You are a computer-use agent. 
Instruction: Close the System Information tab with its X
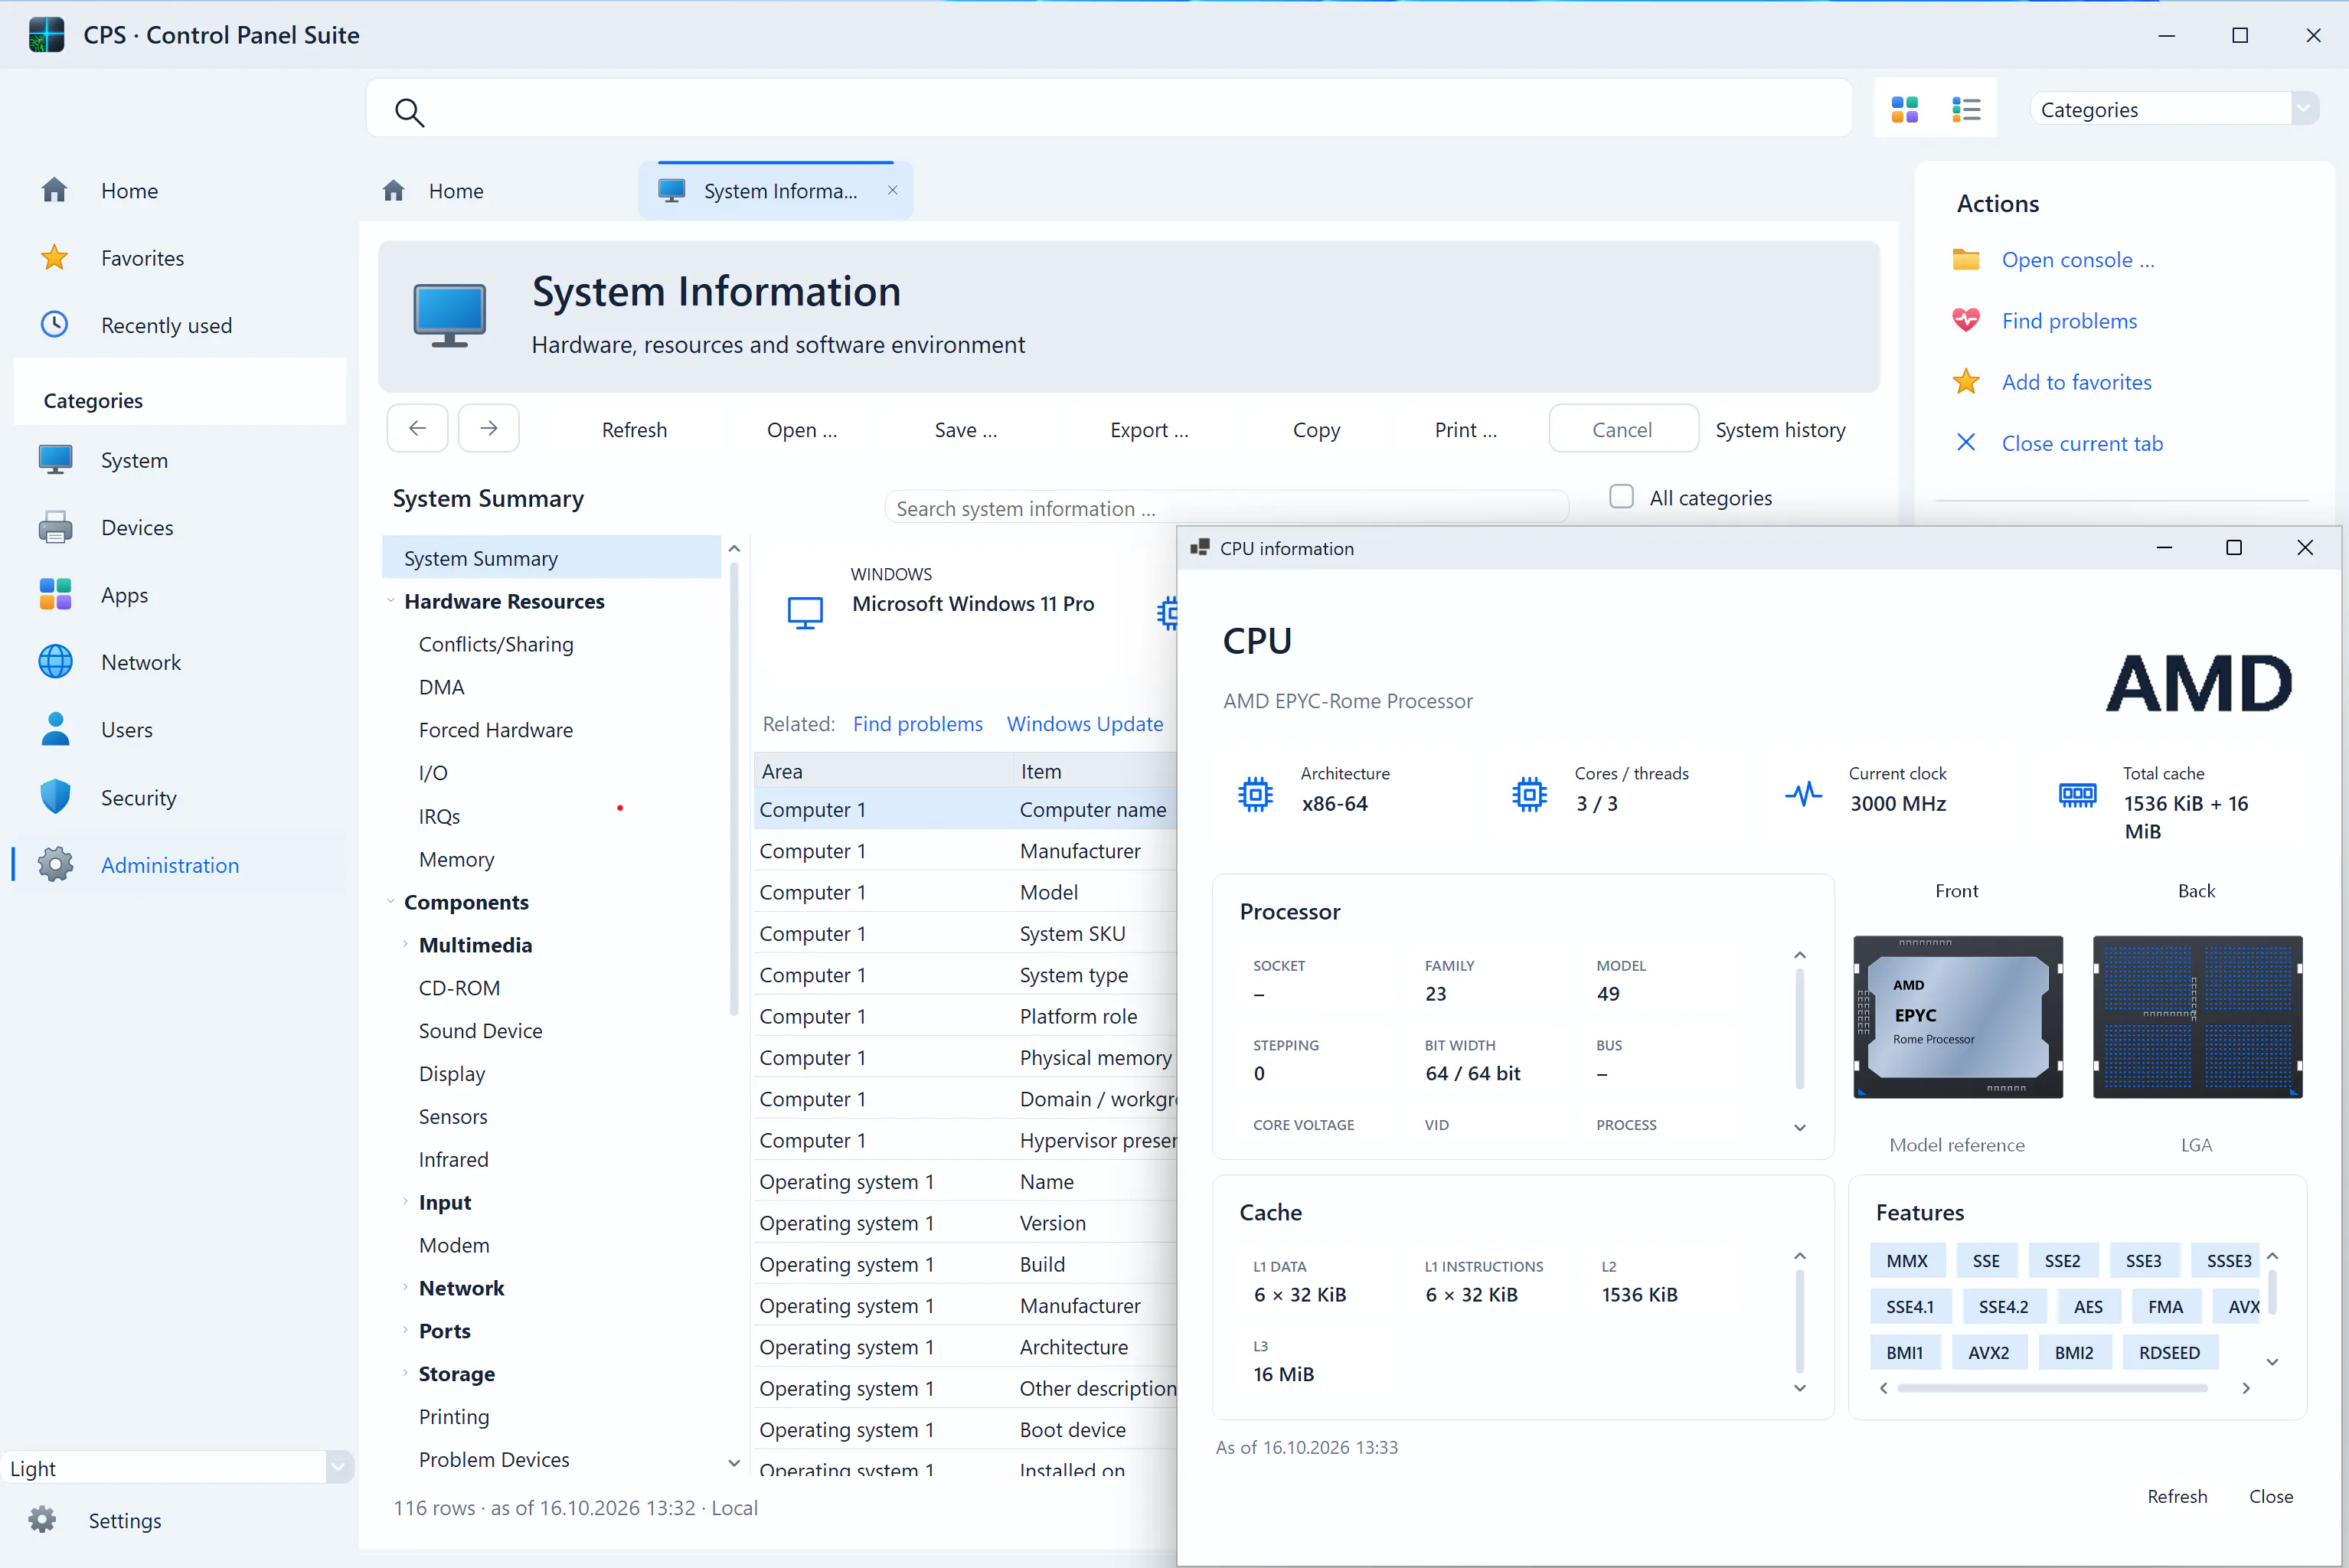[x=892, y=190]
